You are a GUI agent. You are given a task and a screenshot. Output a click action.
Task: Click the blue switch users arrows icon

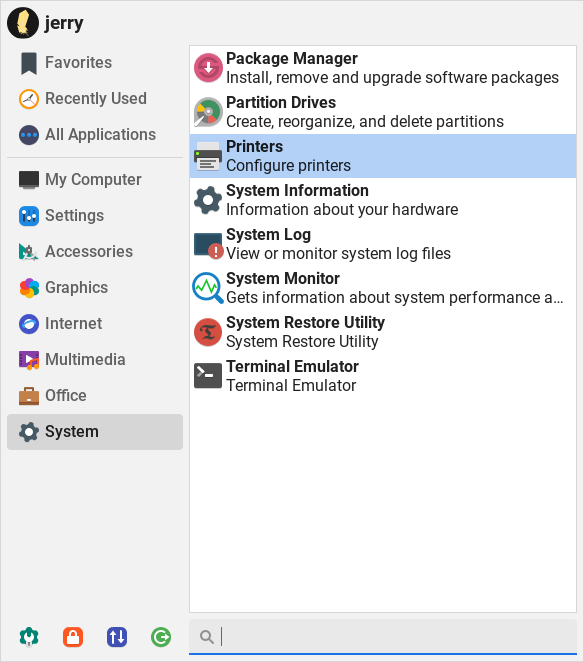pos(117,637)
